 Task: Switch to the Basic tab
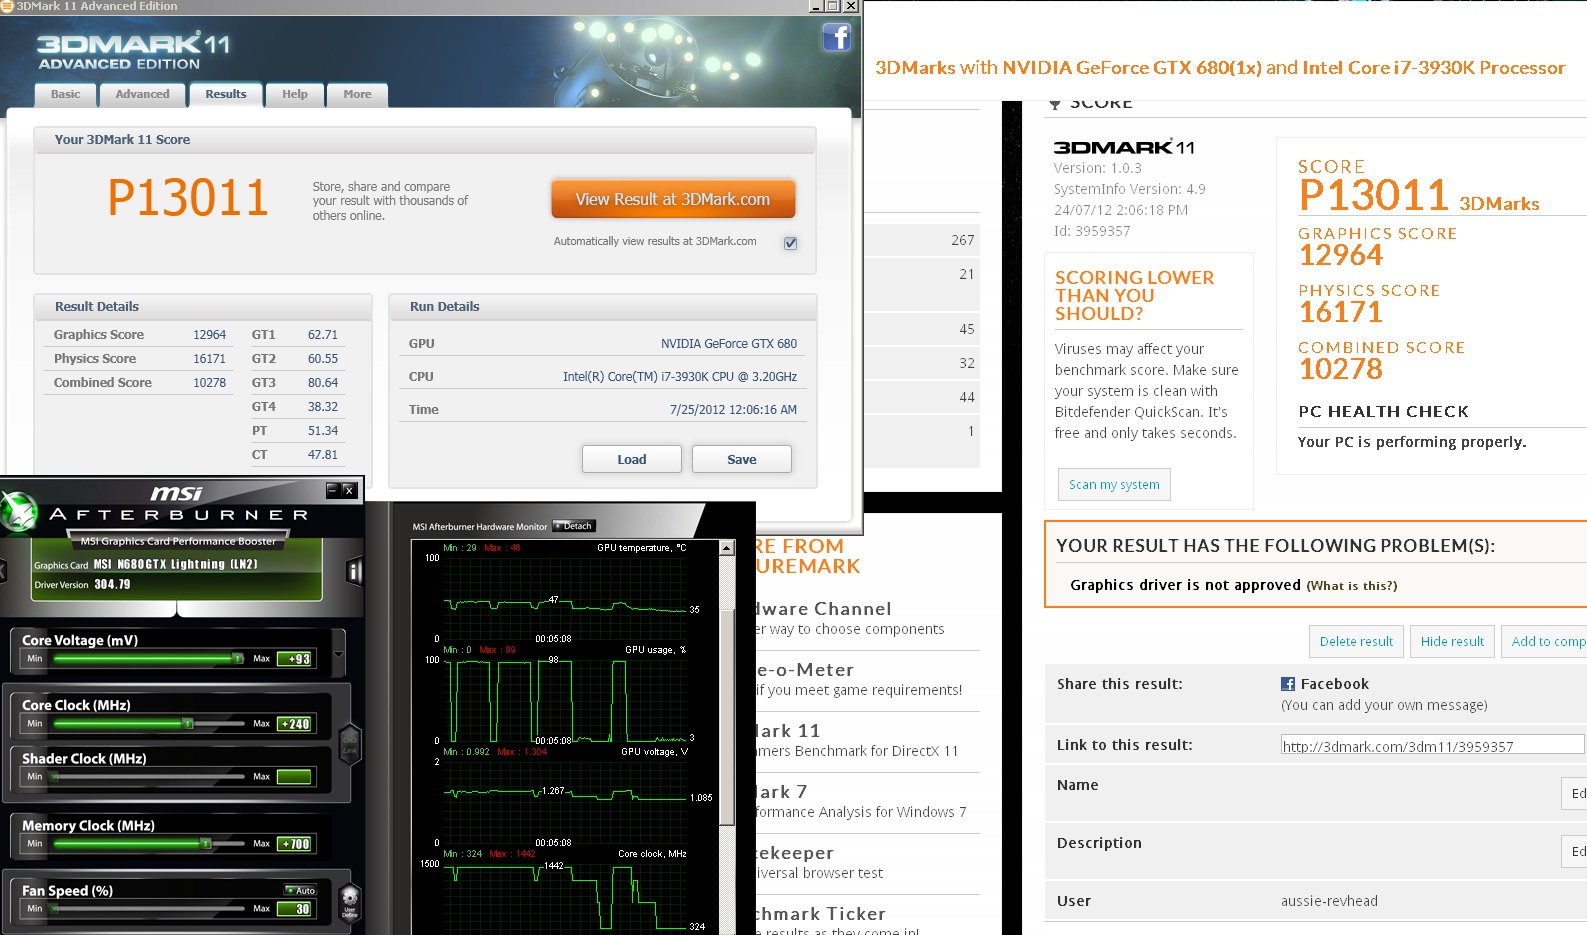click(66, 94)
